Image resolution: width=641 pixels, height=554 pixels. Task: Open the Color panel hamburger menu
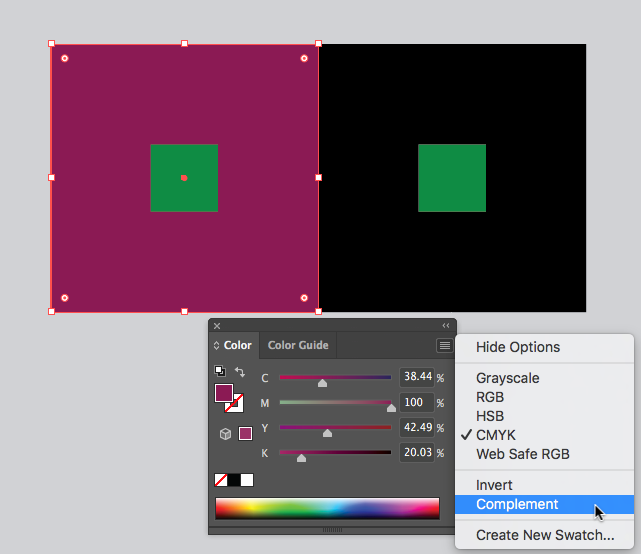[x=444, y=346]
